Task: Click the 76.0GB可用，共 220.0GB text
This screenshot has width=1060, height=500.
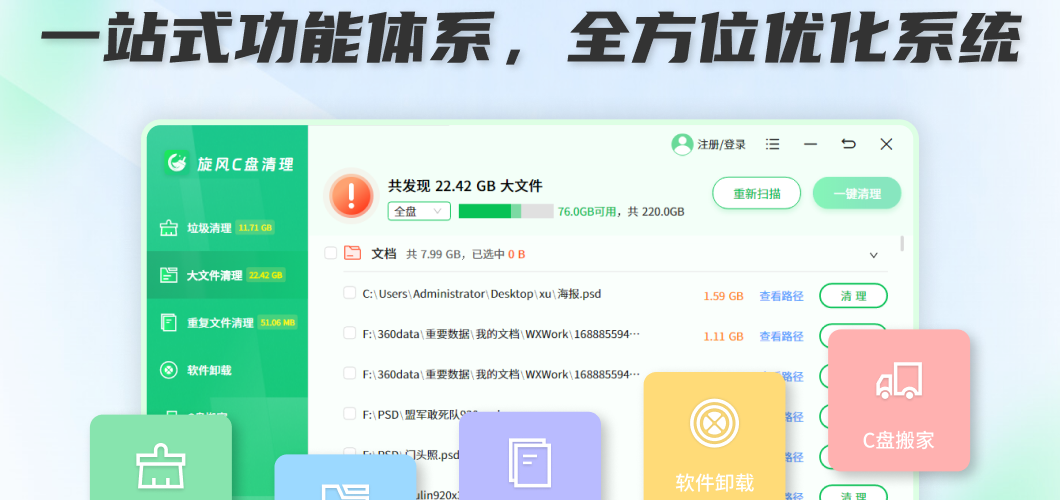Action: (621, 211)
